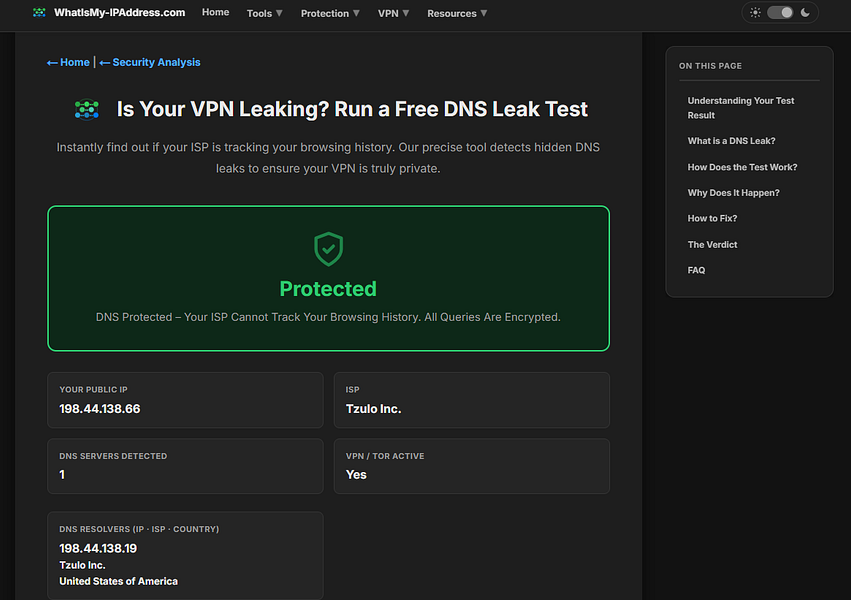Click the green shield checkmark icon
The width and height of the screenshot is (851, 600).
pos(328,249)
